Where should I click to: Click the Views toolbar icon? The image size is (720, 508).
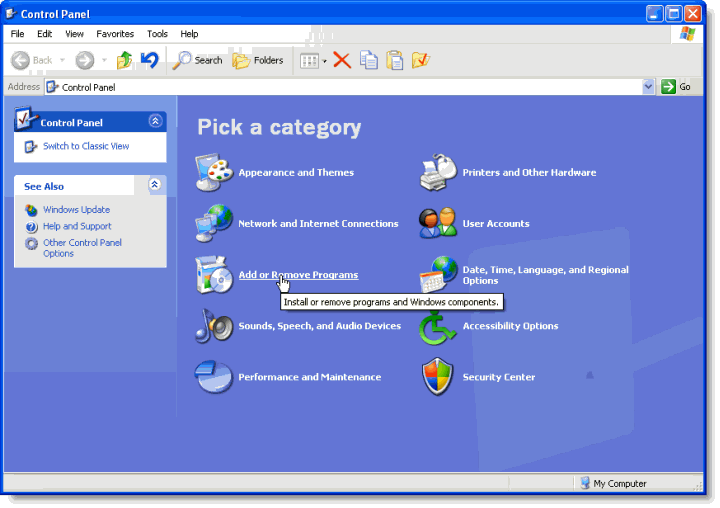(x=309, y=61)
